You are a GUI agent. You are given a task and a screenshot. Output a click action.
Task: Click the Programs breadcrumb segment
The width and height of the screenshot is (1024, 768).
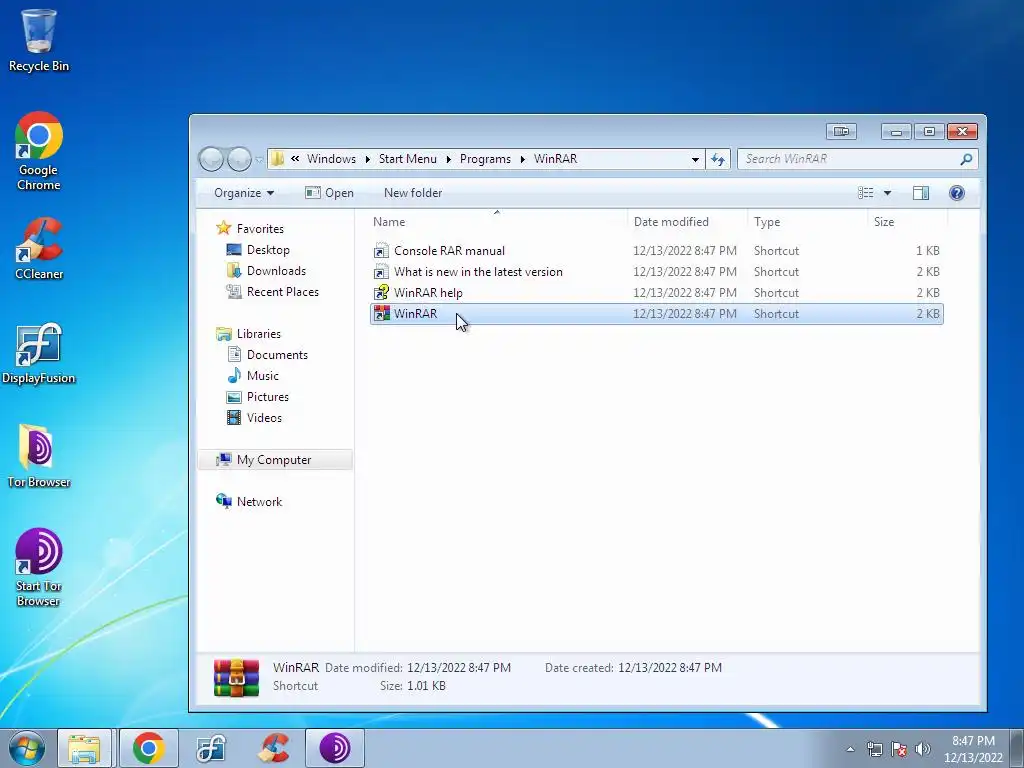point(485,159)
